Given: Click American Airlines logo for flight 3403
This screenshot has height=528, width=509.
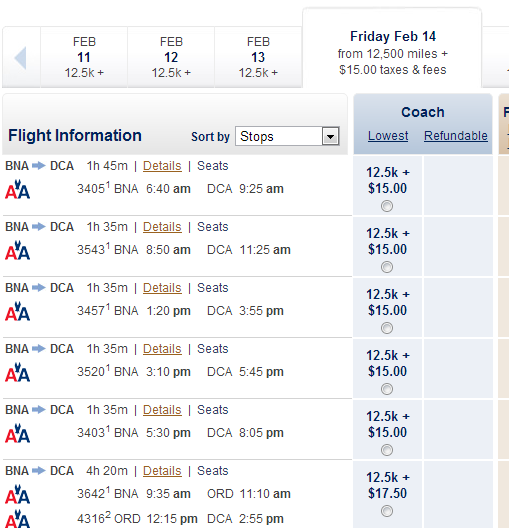Looking at the screenshot, I should [18, 433].
